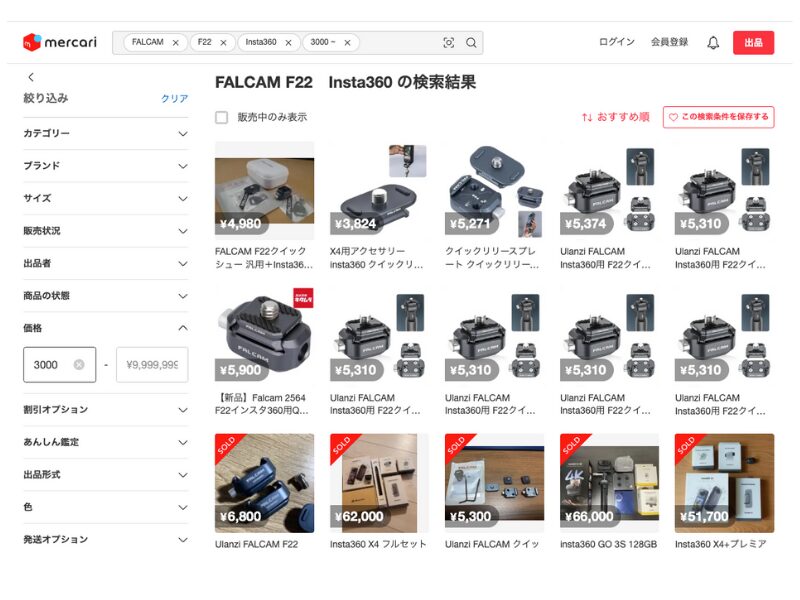Click the magnifier search icon
Image resolution: width=800 pixels, height=600 pixels.
point(471,43)
